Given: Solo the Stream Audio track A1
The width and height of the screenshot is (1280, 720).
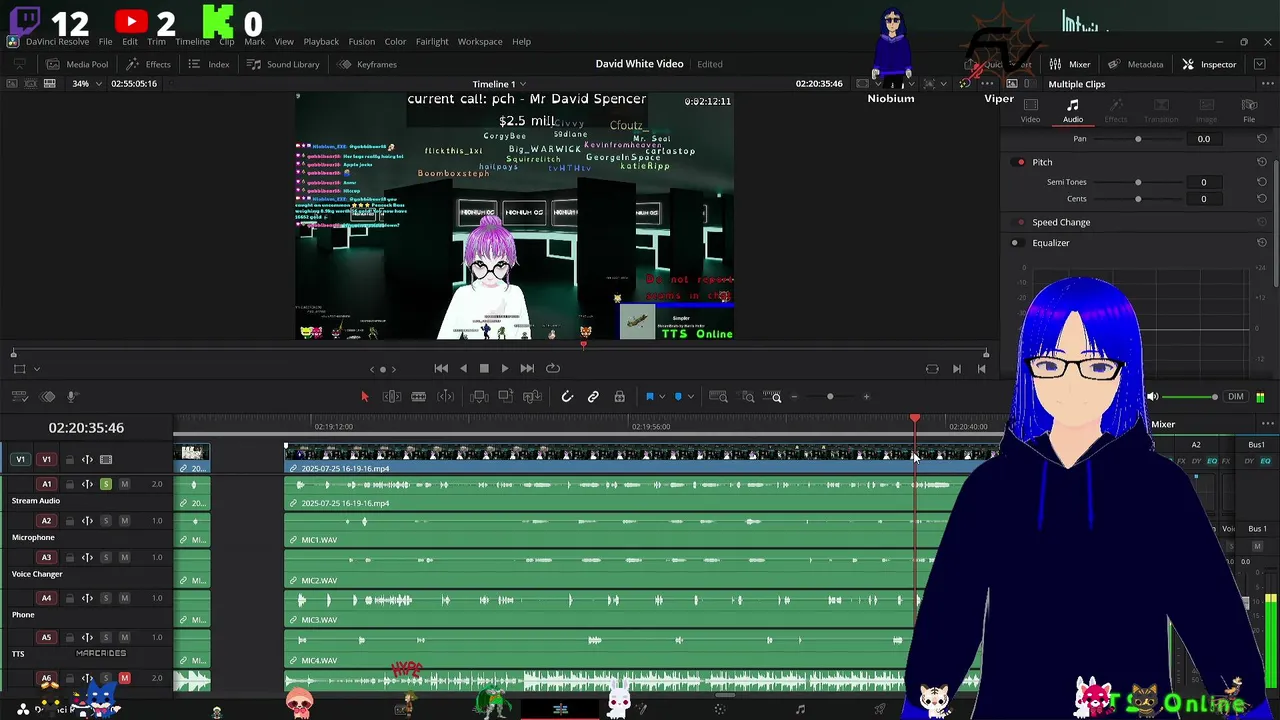Looking at the screenshot, I should tap(106, 484).
